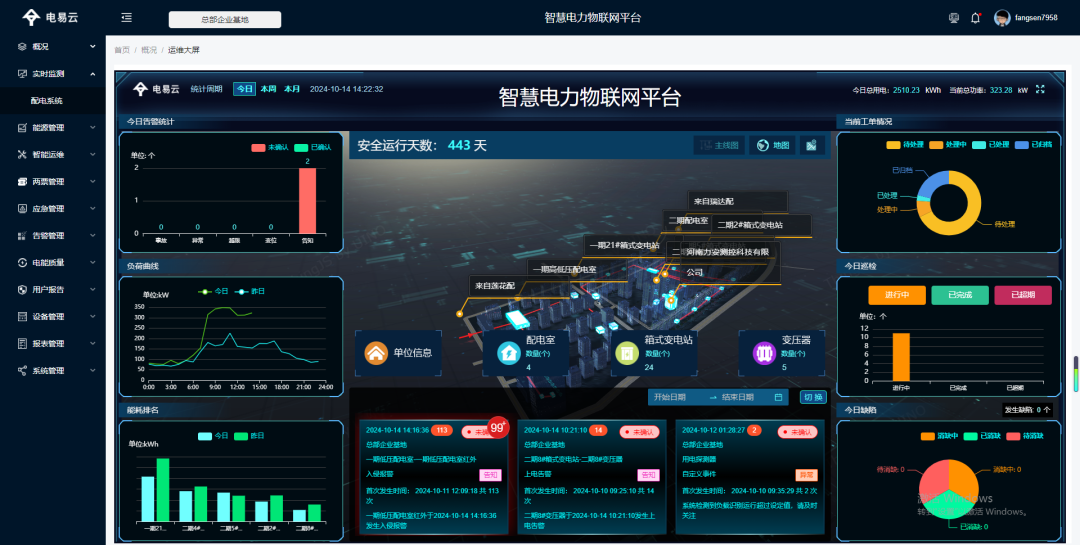Click the 单位信息 house icon

(376, 353)
